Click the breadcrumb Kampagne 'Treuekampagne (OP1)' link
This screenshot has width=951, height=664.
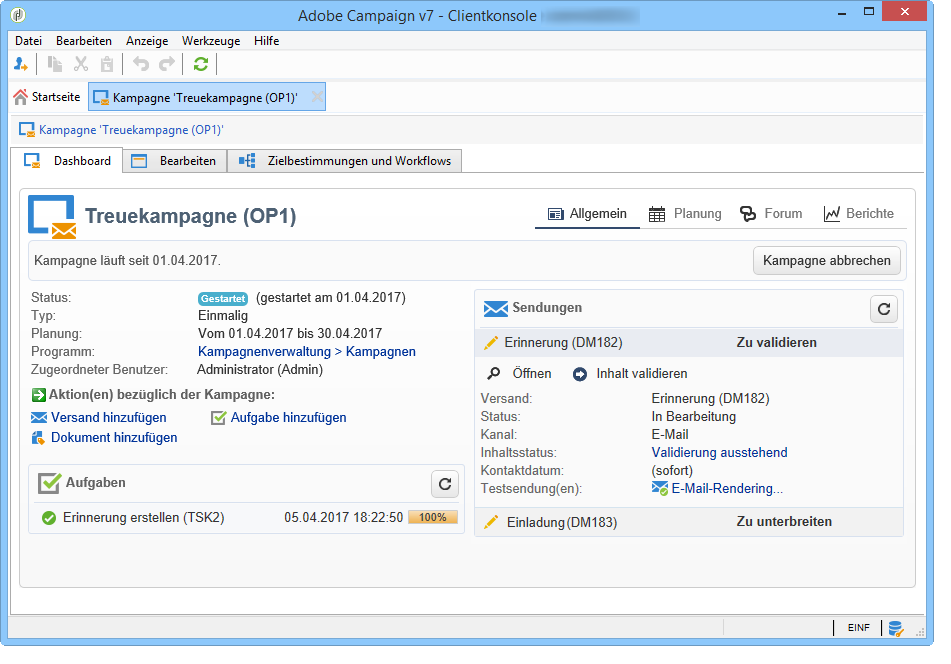point(131,130)
